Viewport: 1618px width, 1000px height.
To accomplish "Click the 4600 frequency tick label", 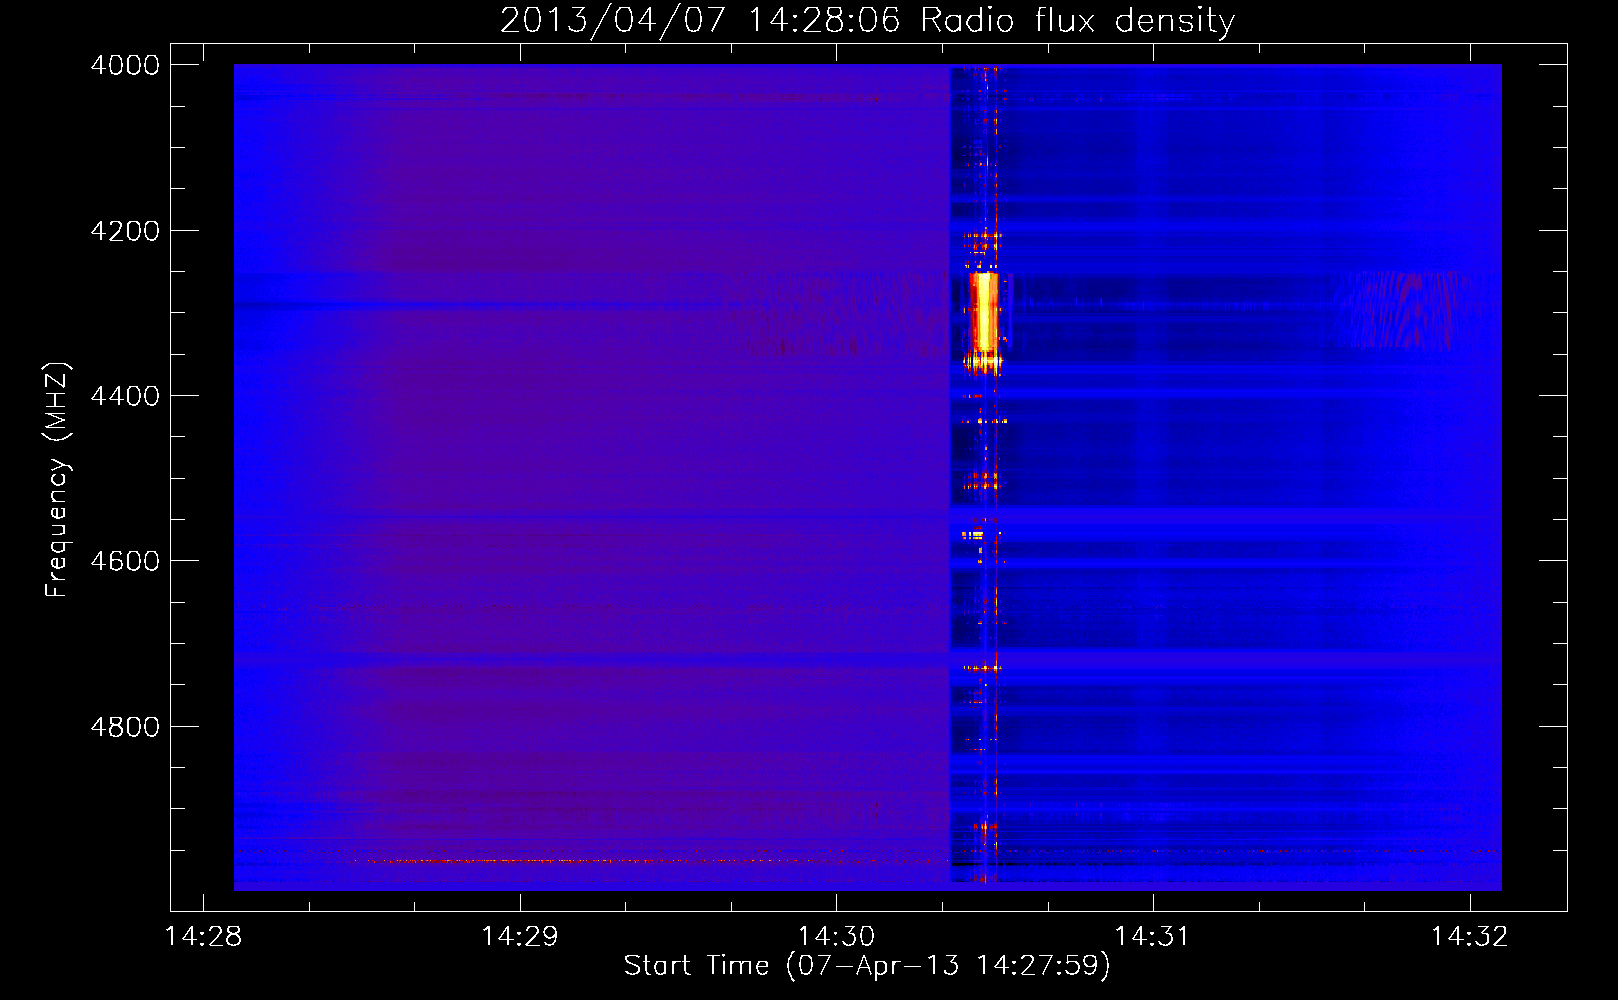I will click(125, 561).
